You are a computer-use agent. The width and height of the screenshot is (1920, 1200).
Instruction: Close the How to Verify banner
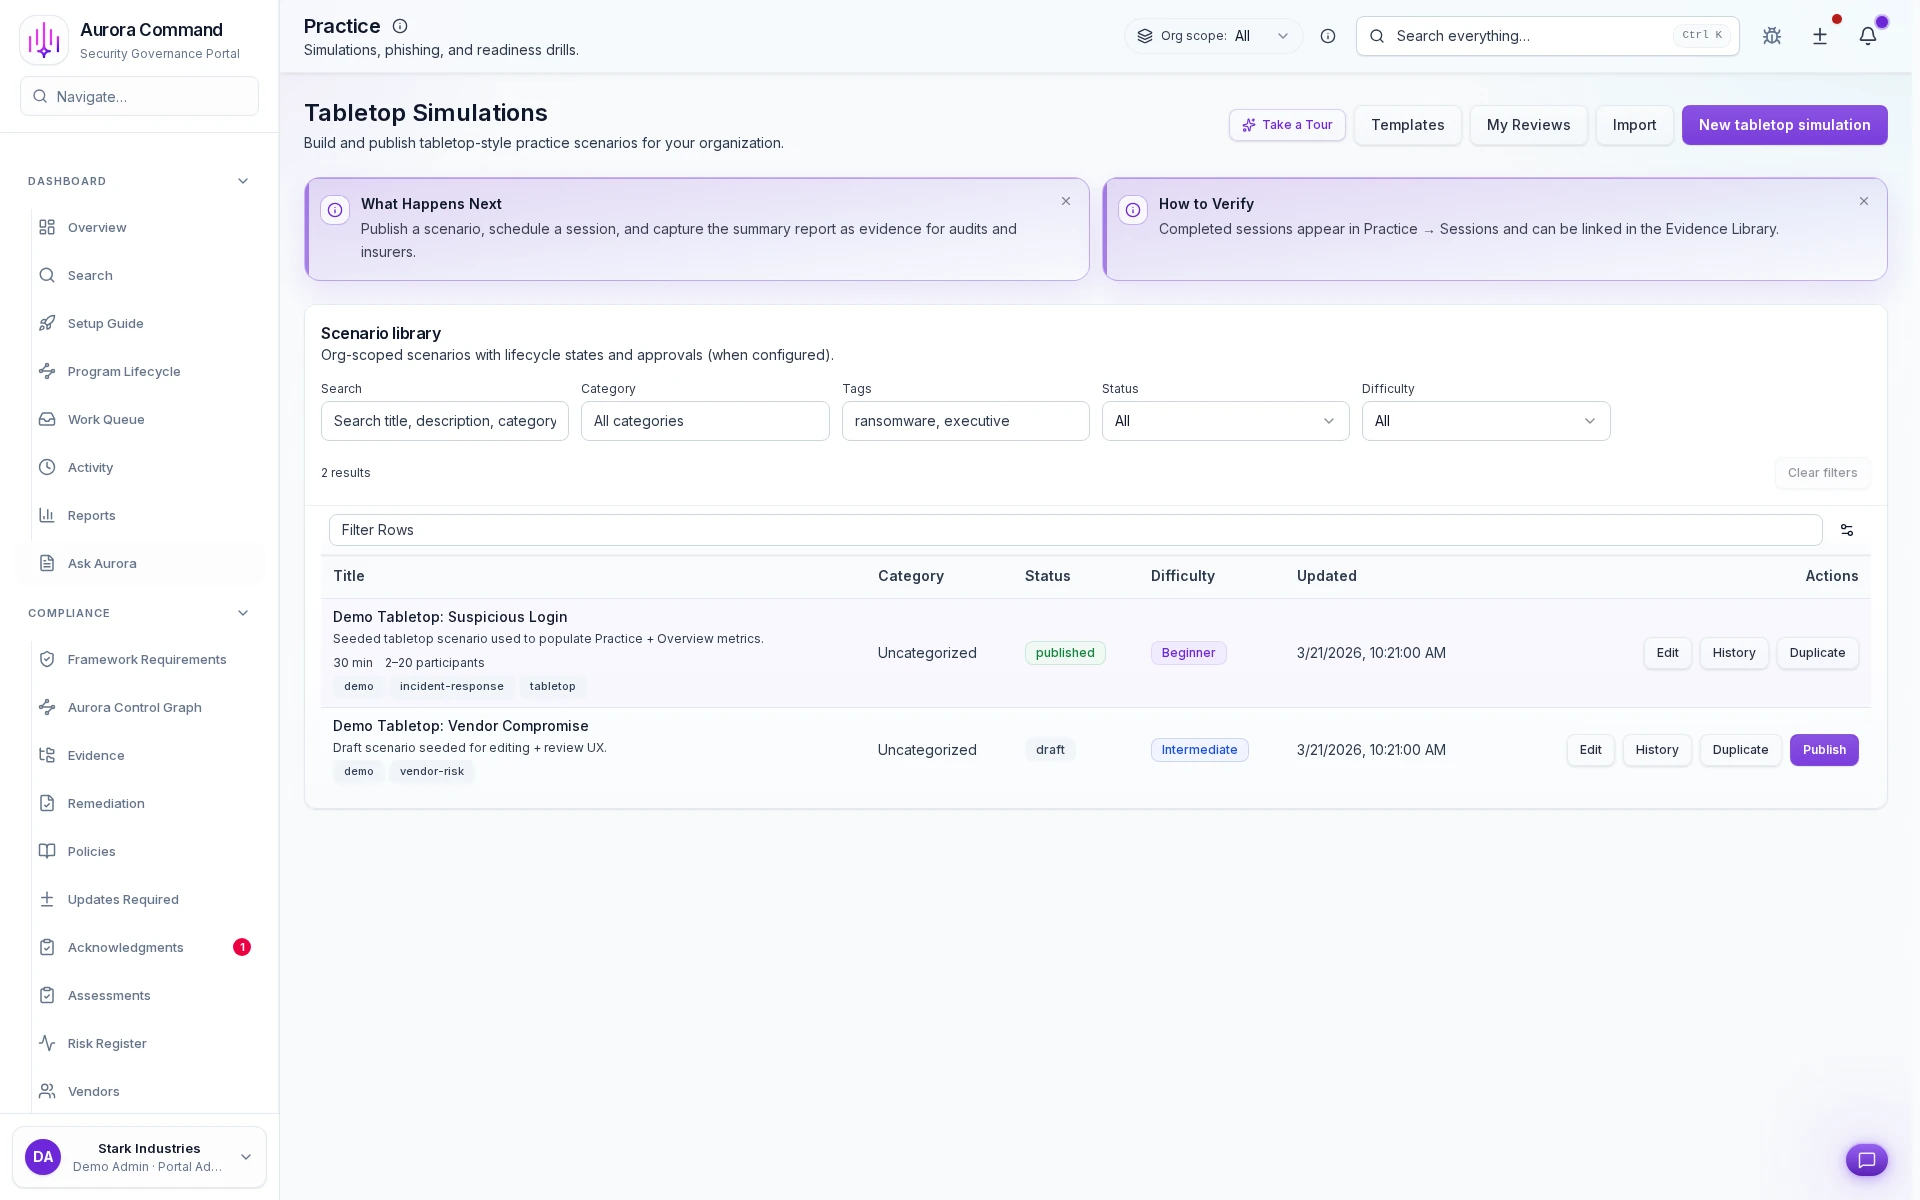tap(1864, 201)
